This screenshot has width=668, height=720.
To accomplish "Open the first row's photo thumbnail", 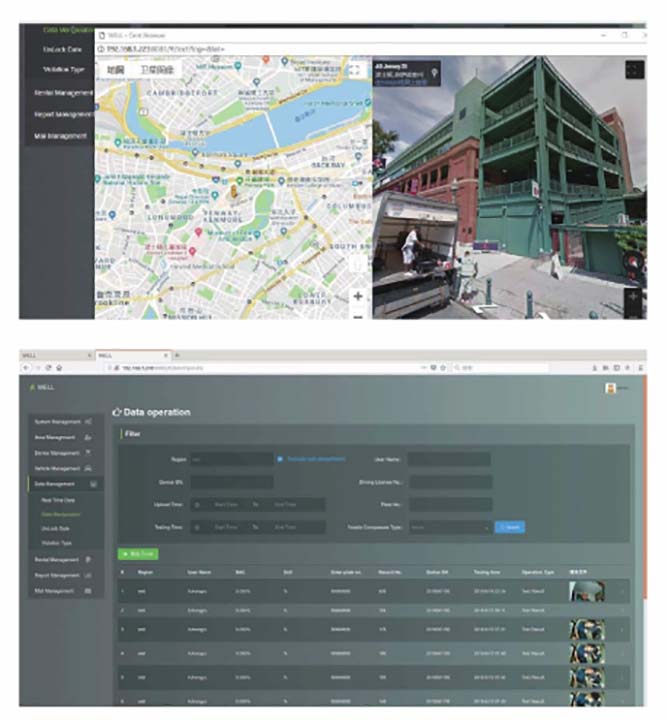I will tap(587, 591).
